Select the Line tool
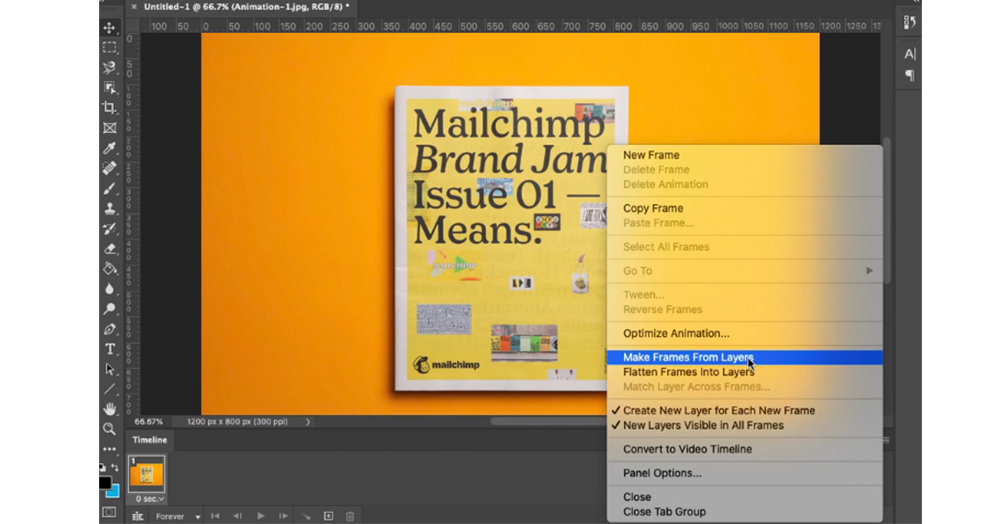Image resolution: width=1000 pixels, height=524 pixels. pos(110,389)
